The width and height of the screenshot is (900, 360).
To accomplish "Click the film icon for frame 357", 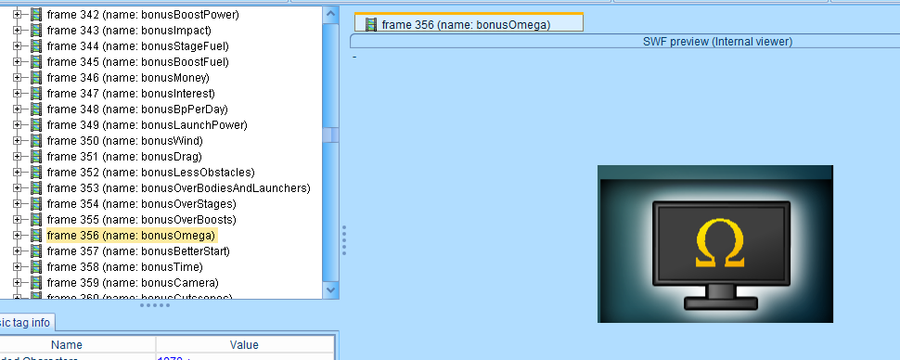I will (37, 251).
